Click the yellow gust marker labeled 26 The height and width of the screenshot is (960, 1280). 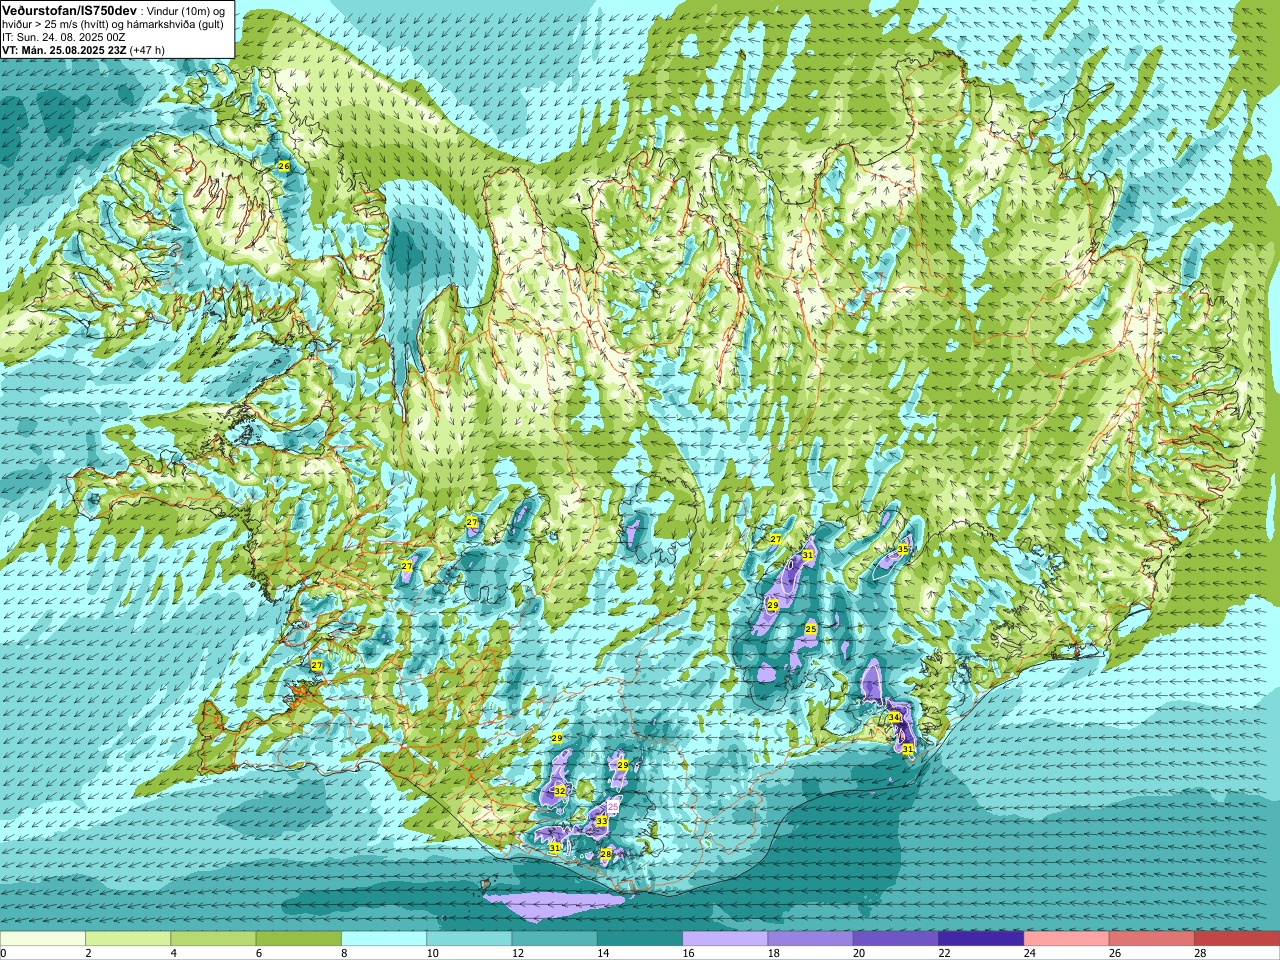(284, 166)
